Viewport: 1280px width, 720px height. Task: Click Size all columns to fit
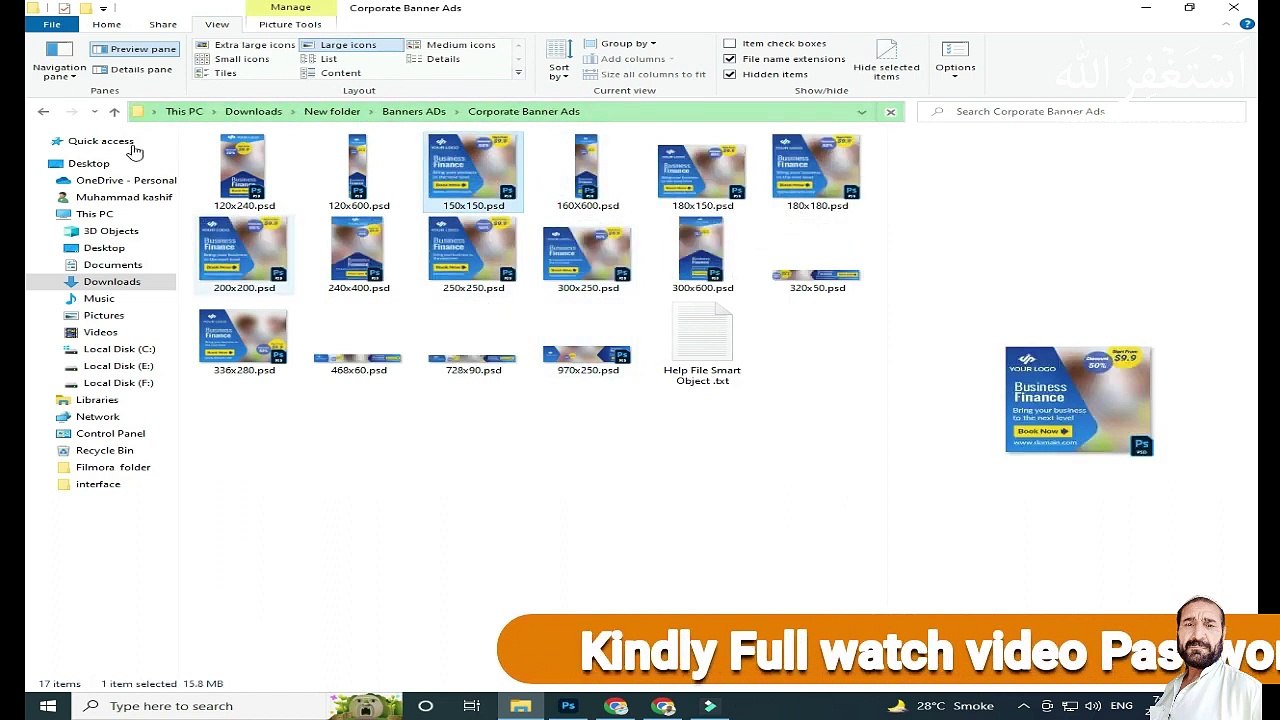[645, 74]
